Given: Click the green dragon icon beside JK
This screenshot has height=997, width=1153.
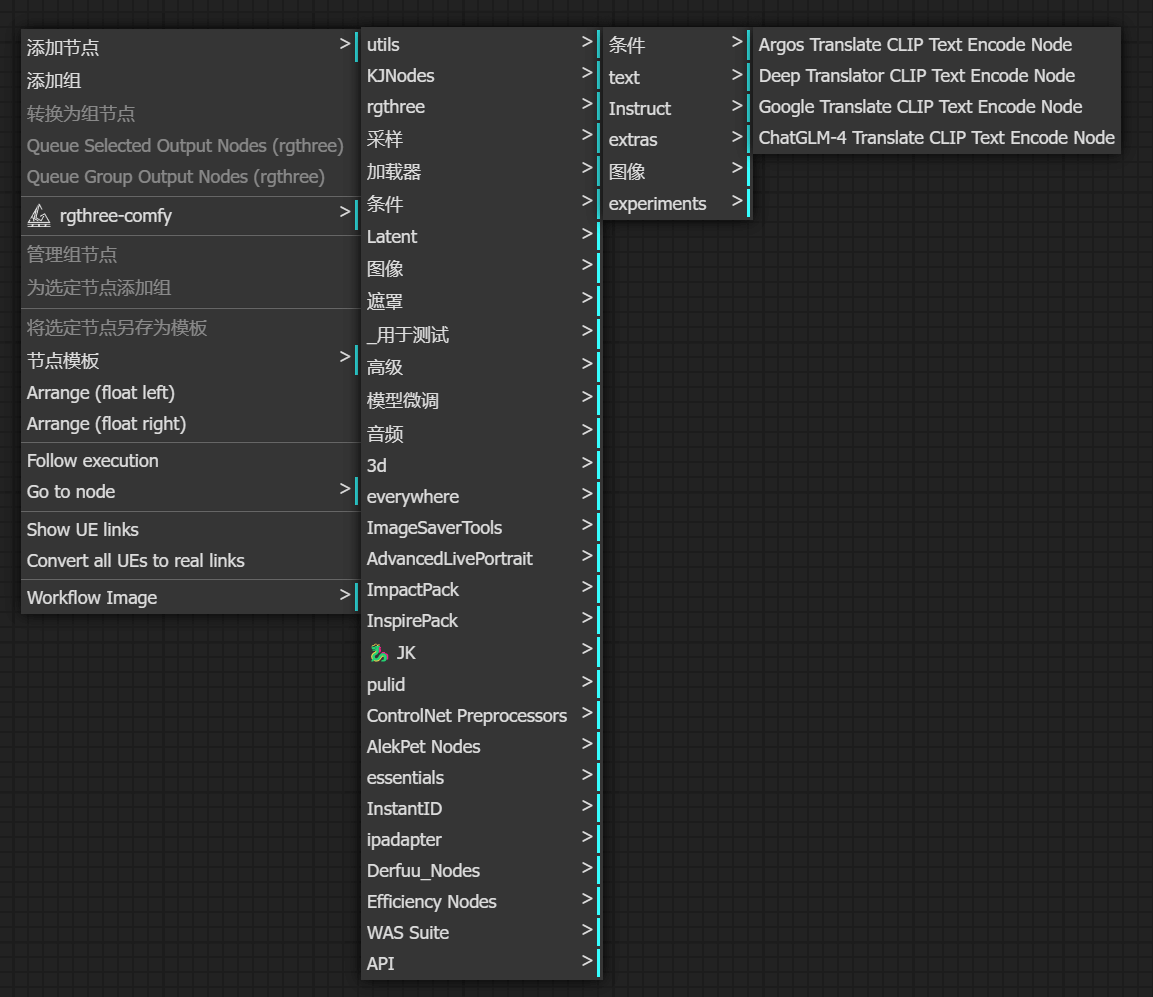Looking at the screenshot, I should tap(379, 653).
